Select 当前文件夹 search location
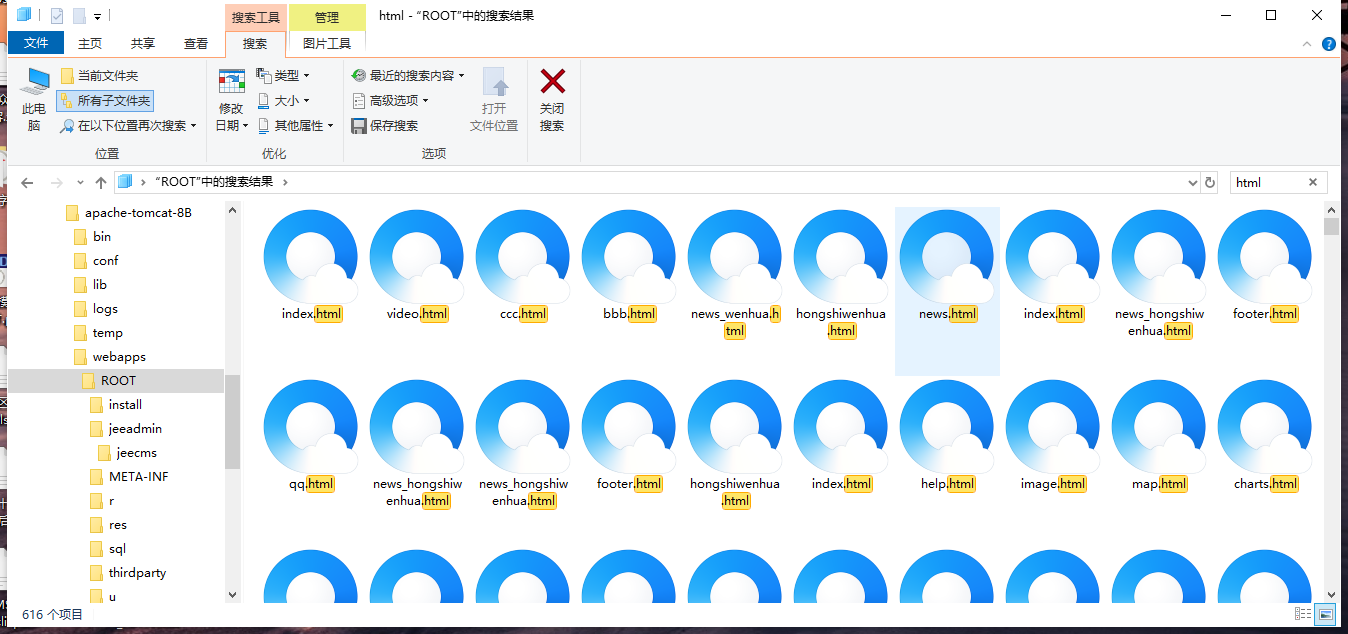This screenshot has width=1348, height=634. pos(98,75)
